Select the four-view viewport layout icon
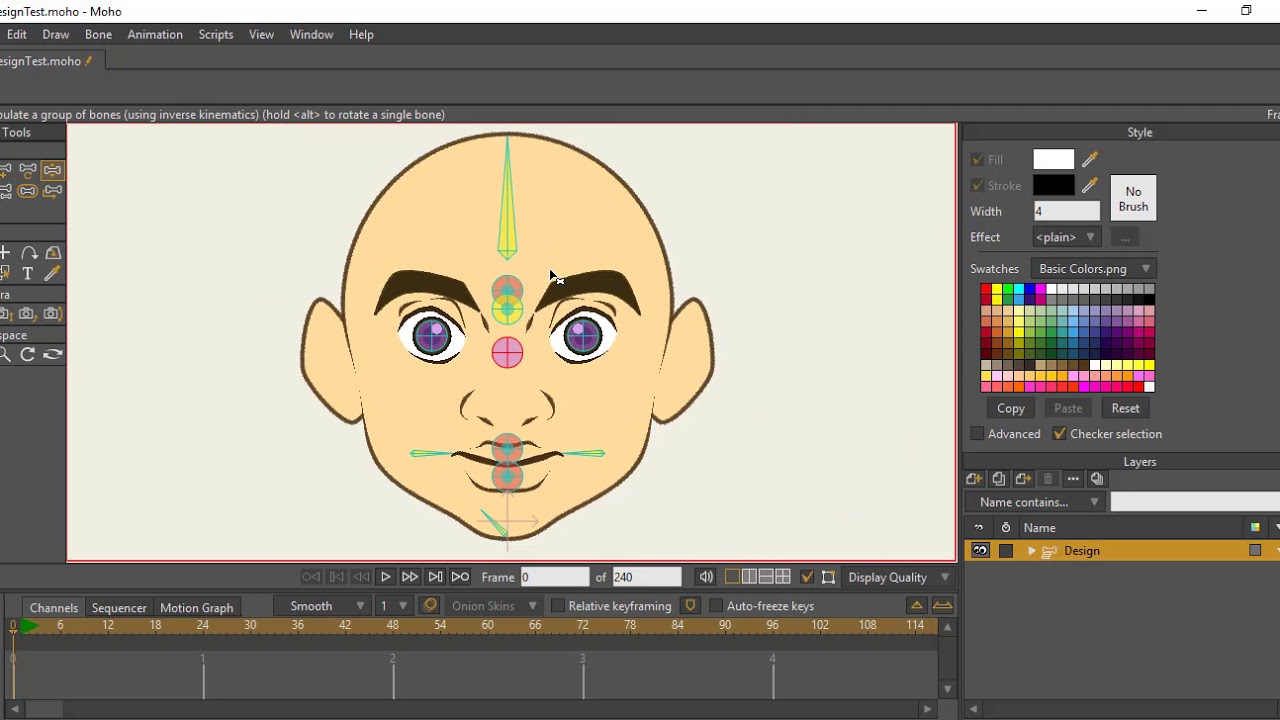 pyautogui.click(x=782, y=577)
